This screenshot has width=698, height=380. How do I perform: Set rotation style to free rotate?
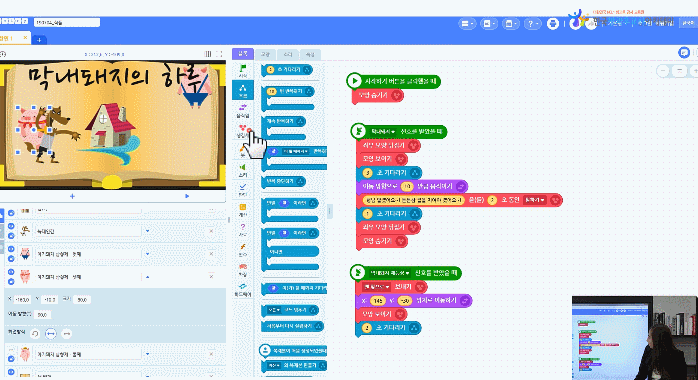point(35,333)
